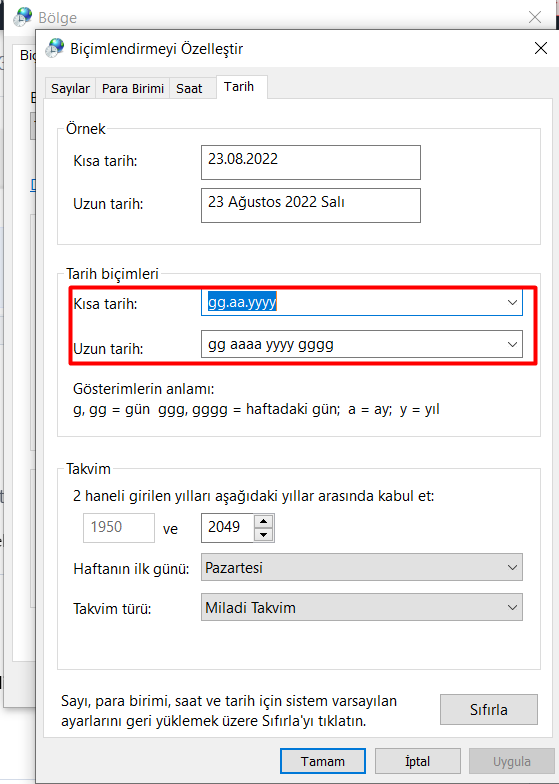Open the Haftanın ilk günü dropdown

click(x=362, y=567)
